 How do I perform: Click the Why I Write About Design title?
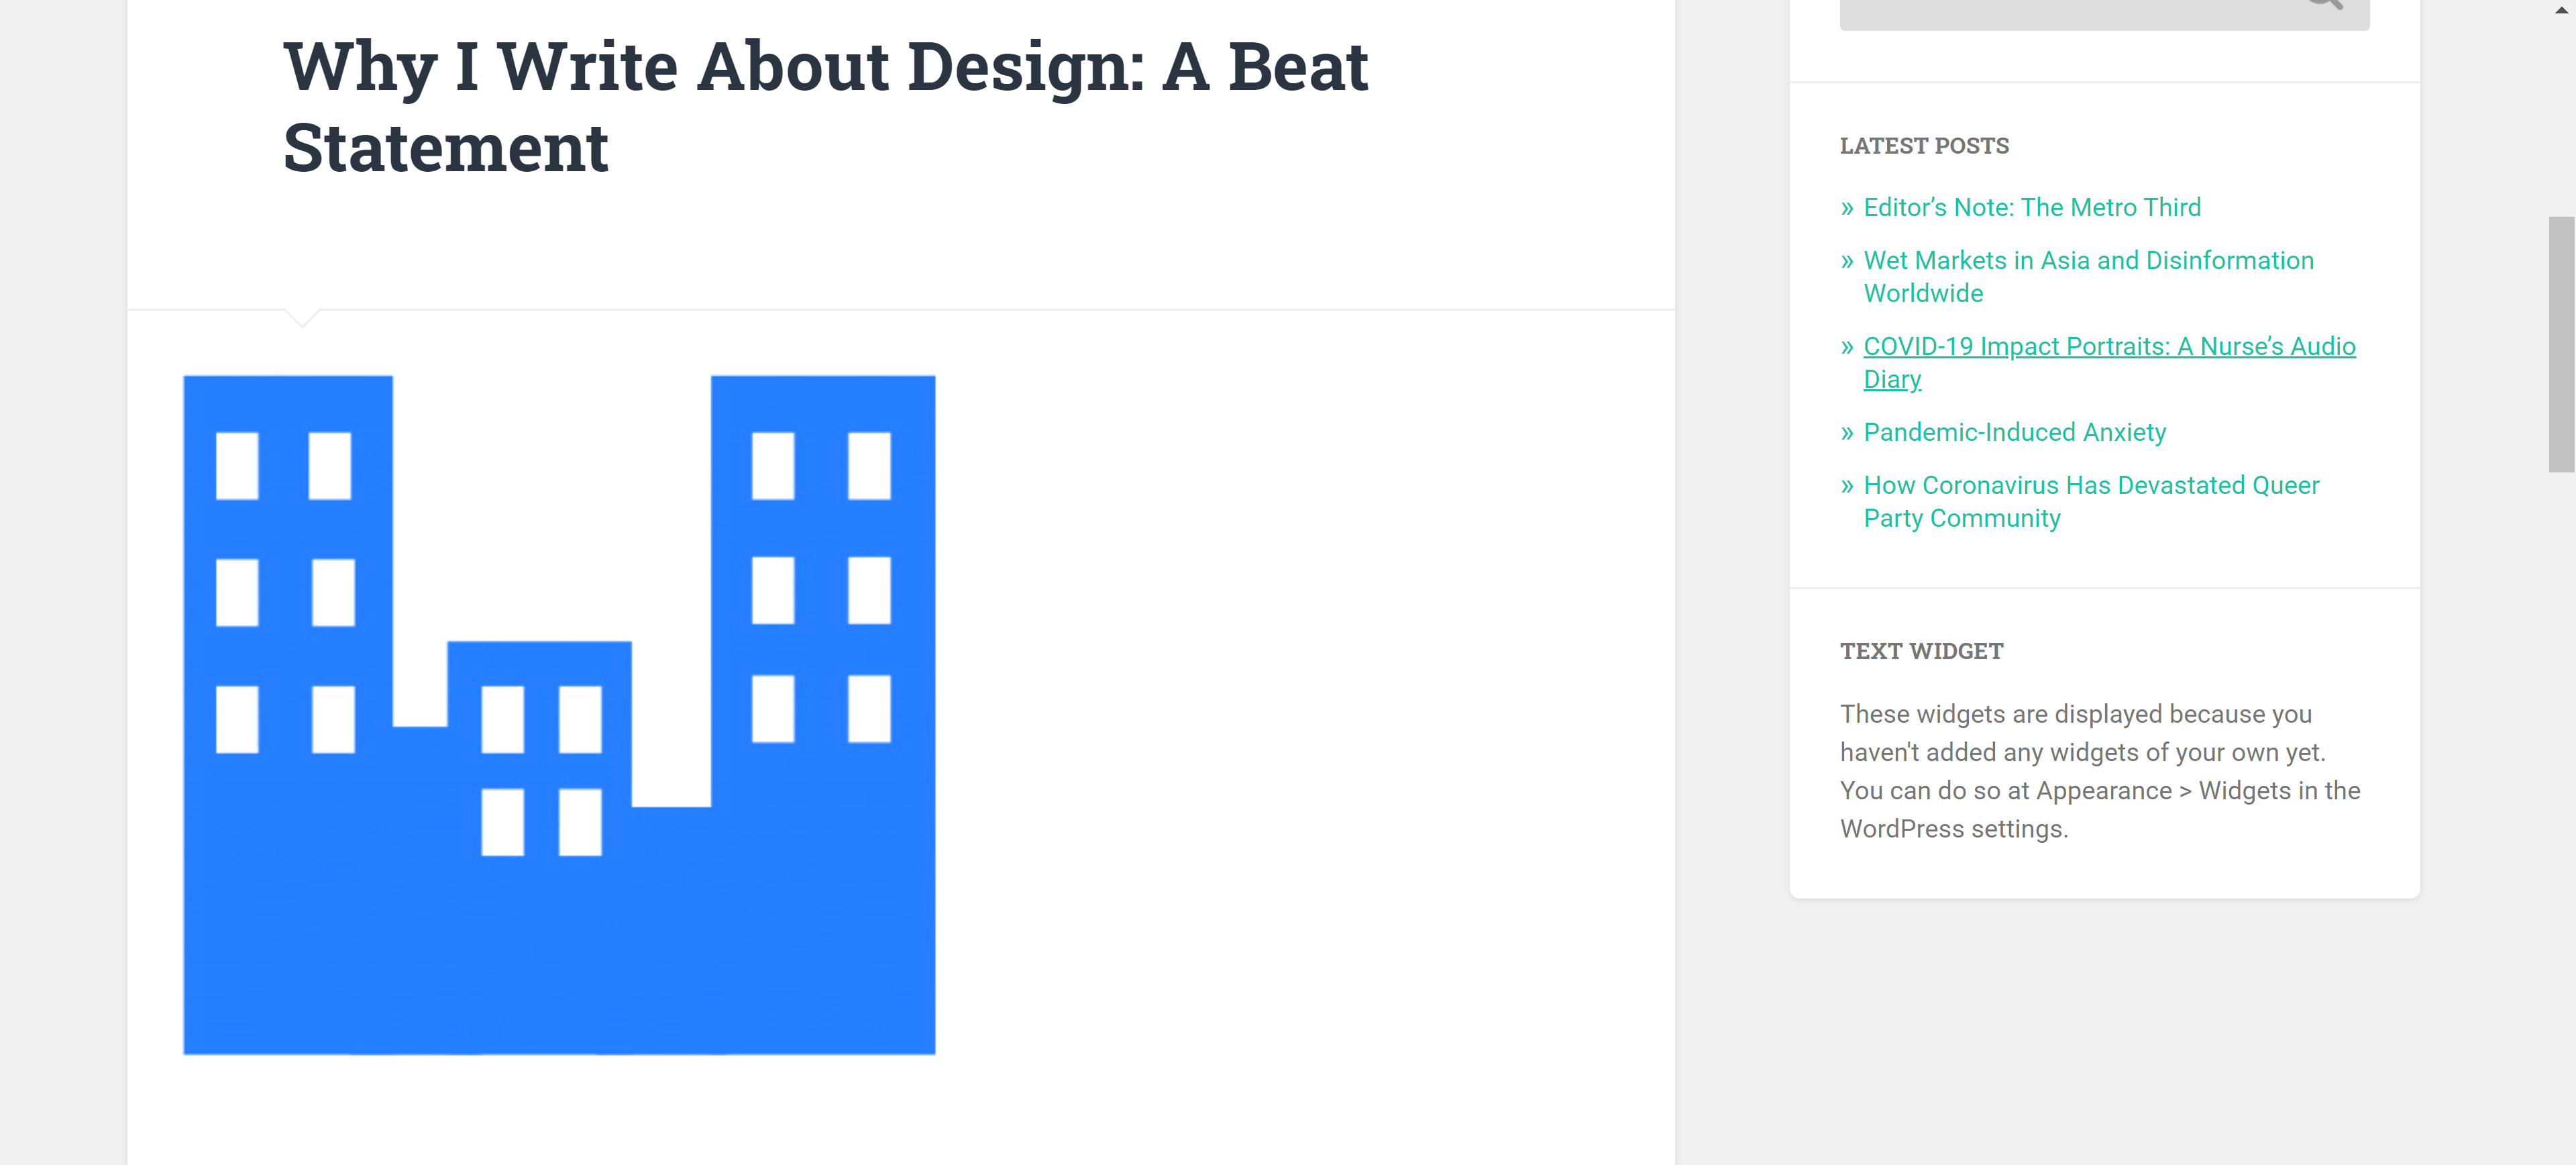click(x=825, y=106)
